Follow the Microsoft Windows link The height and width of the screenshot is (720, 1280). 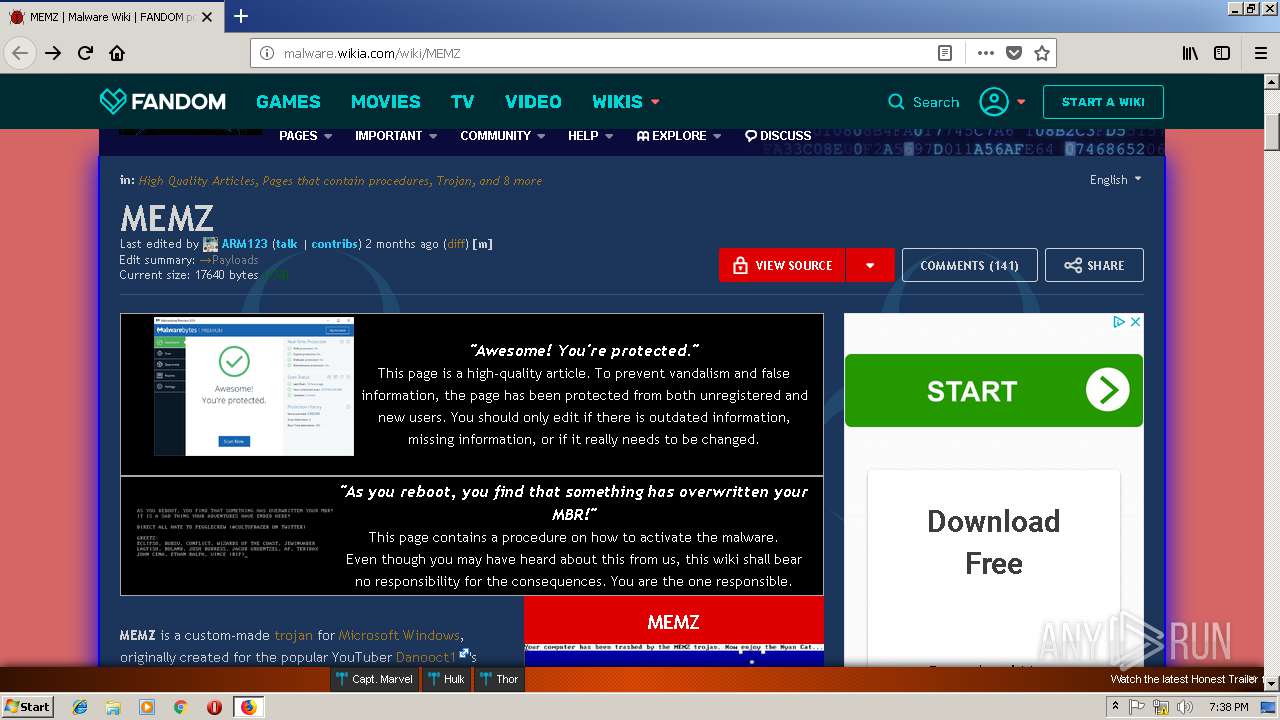pyautogui.click(x=399, y=635)
